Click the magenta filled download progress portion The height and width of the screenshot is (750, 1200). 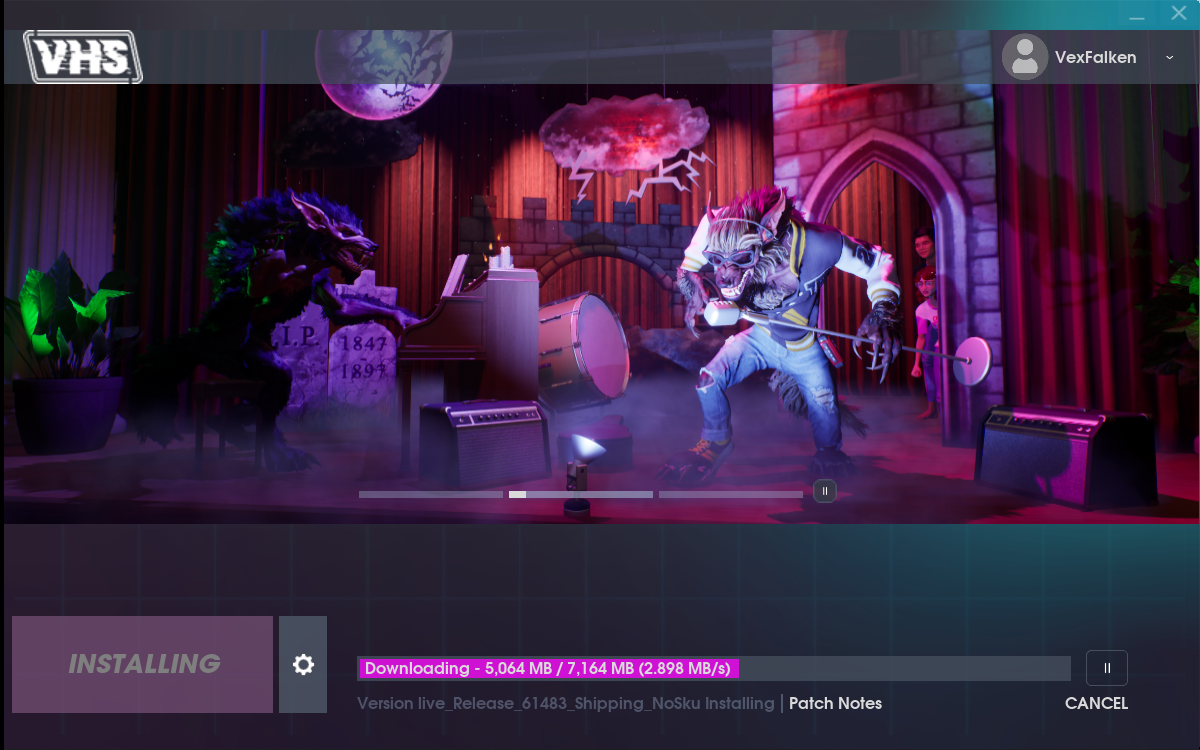click(548, 668)
